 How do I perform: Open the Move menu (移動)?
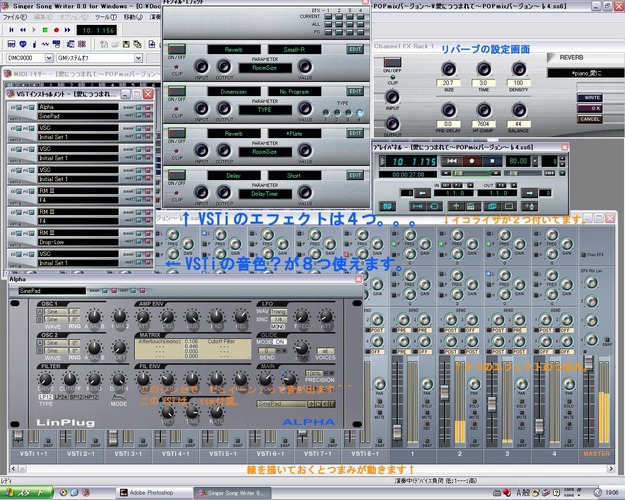133,17
